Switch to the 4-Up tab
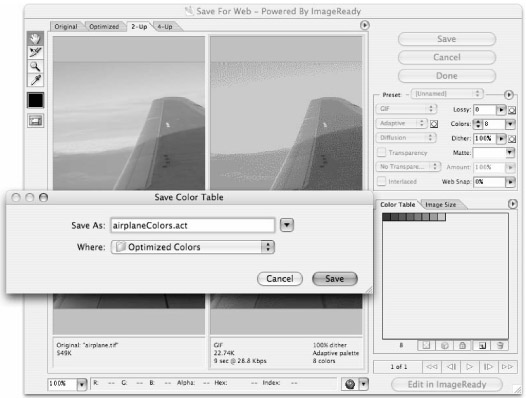The height and width of the screenshot is (398, 526). tap(165, 27)
